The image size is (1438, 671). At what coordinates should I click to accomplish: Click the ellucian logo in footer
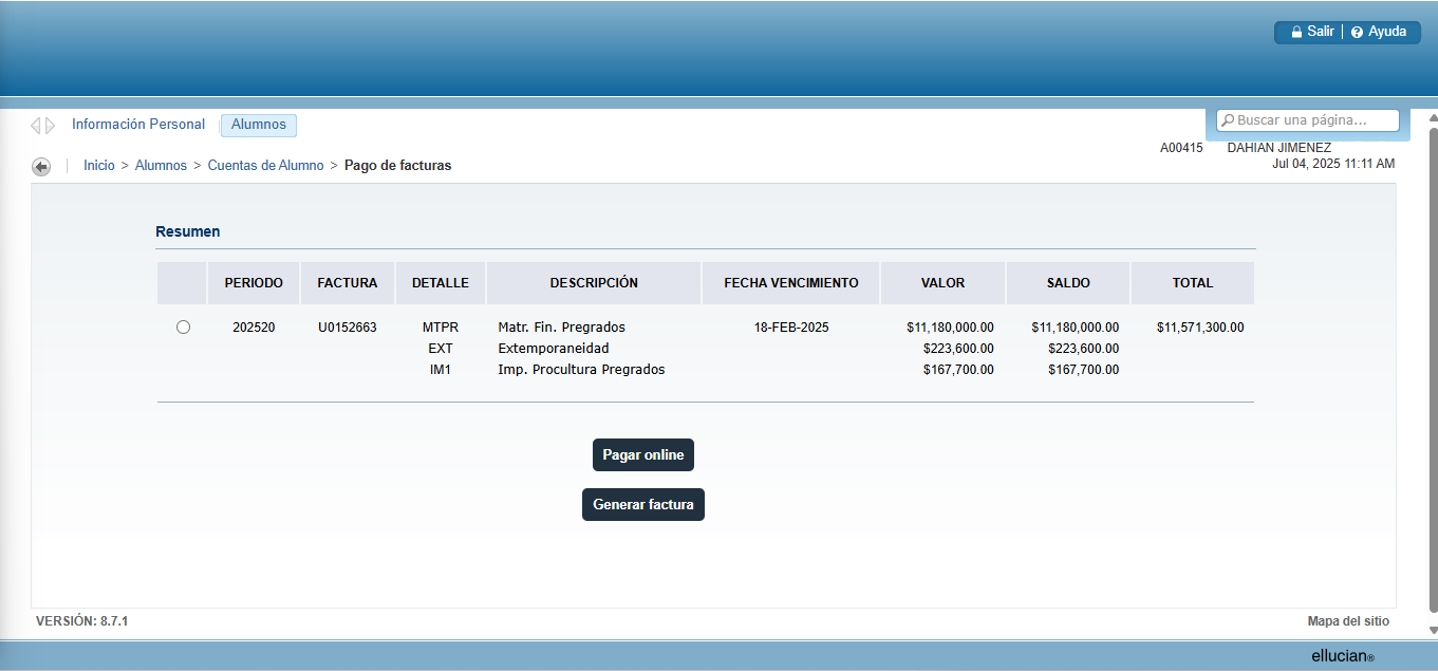(1342, 656)
